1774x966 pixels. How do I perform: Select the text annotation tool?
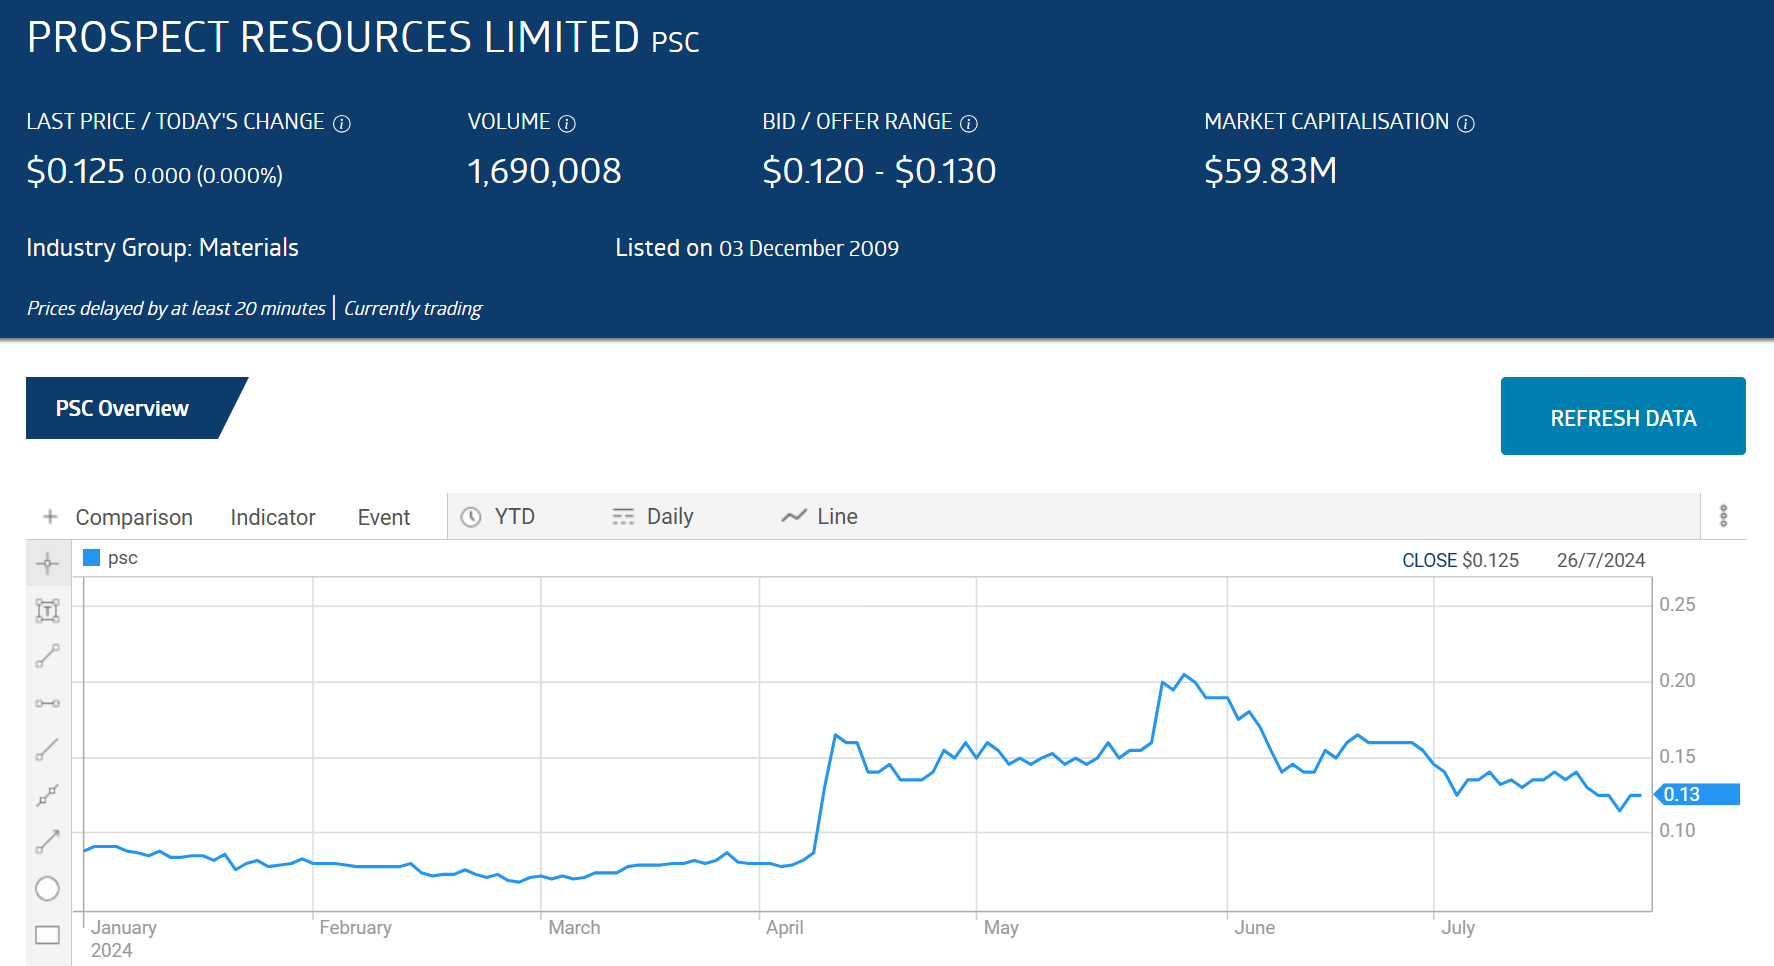point(47,610)
